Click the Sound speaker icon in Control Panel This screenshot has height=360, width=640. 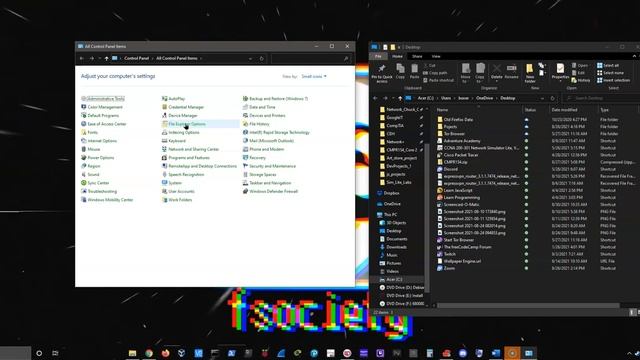pyautogui.click(x=84, y=174)
